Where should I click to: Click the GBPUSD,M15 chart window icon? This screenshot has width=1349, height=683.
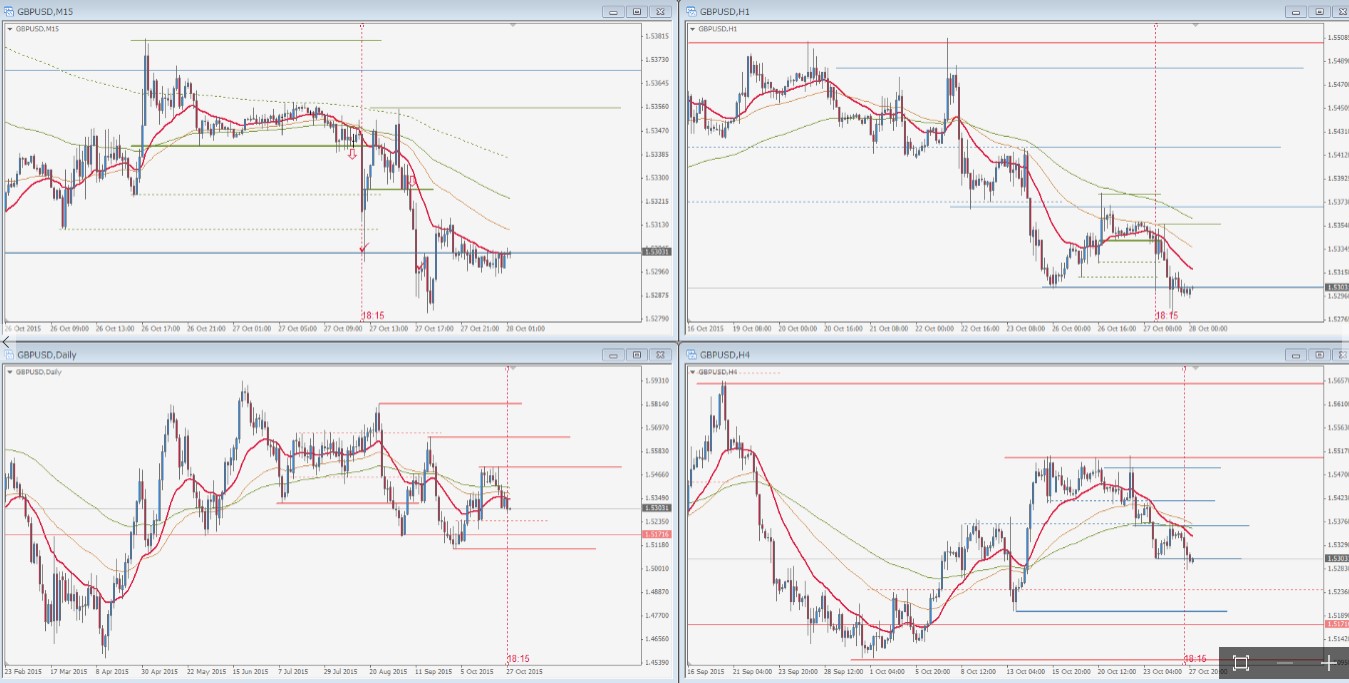click(x=9, y=11)
